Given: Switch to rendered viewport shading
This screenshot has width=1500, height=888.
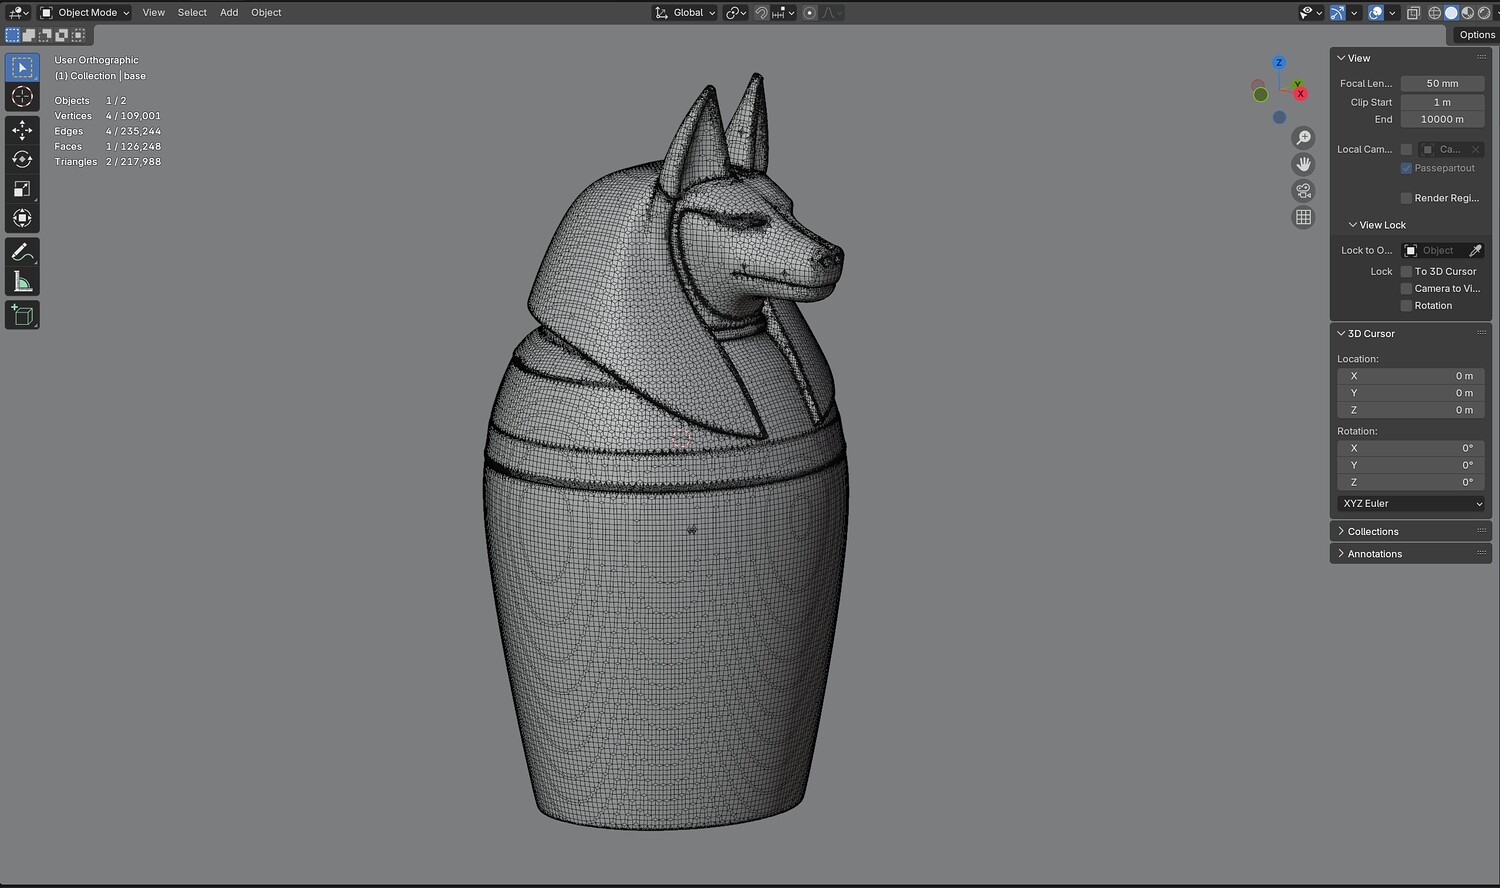Looking at the screenshot, I should tap(1484, 13).
